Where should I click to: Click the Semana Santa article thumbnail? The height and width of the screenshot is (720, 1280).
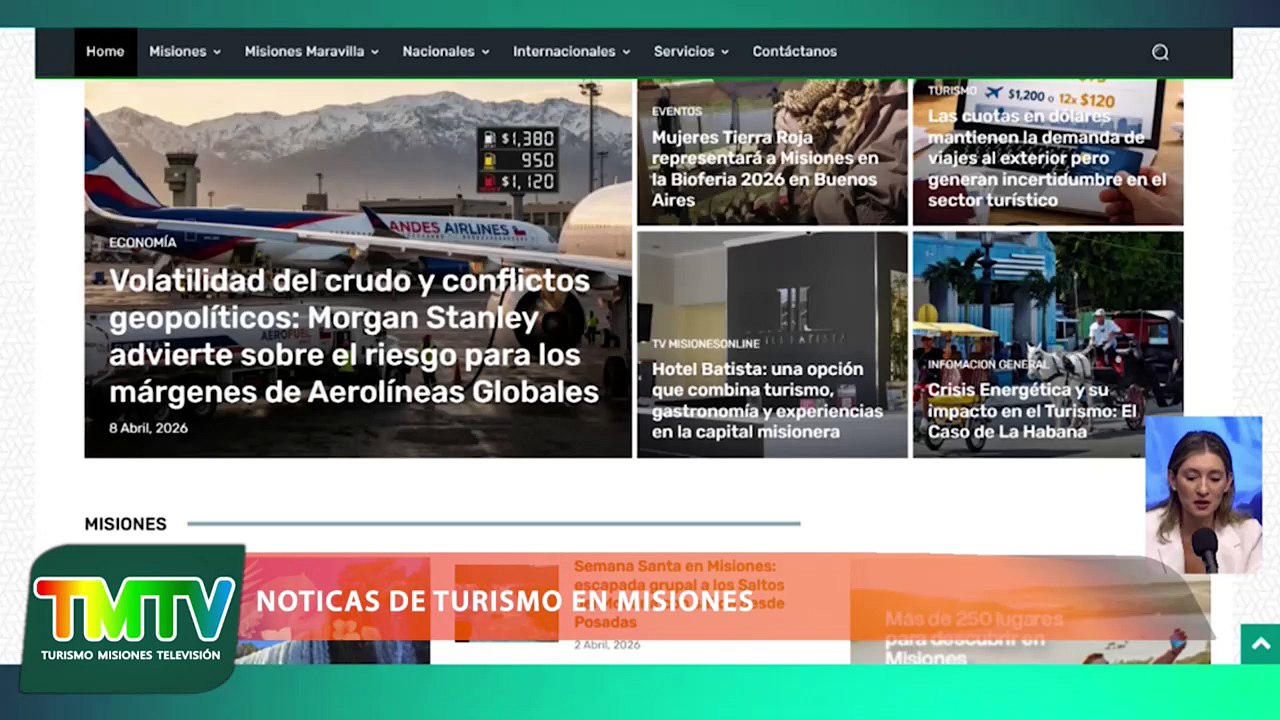pyautogui.click(x=506, y=603)
